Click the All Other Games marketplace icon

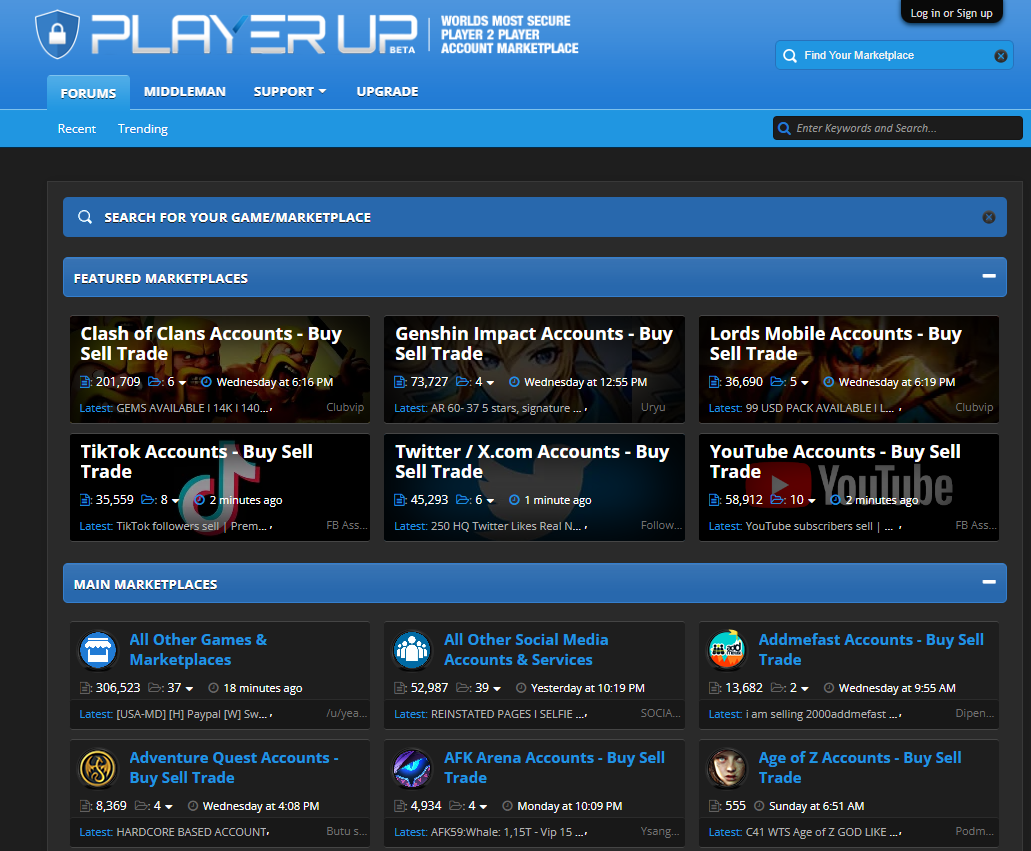coord(98,650)
